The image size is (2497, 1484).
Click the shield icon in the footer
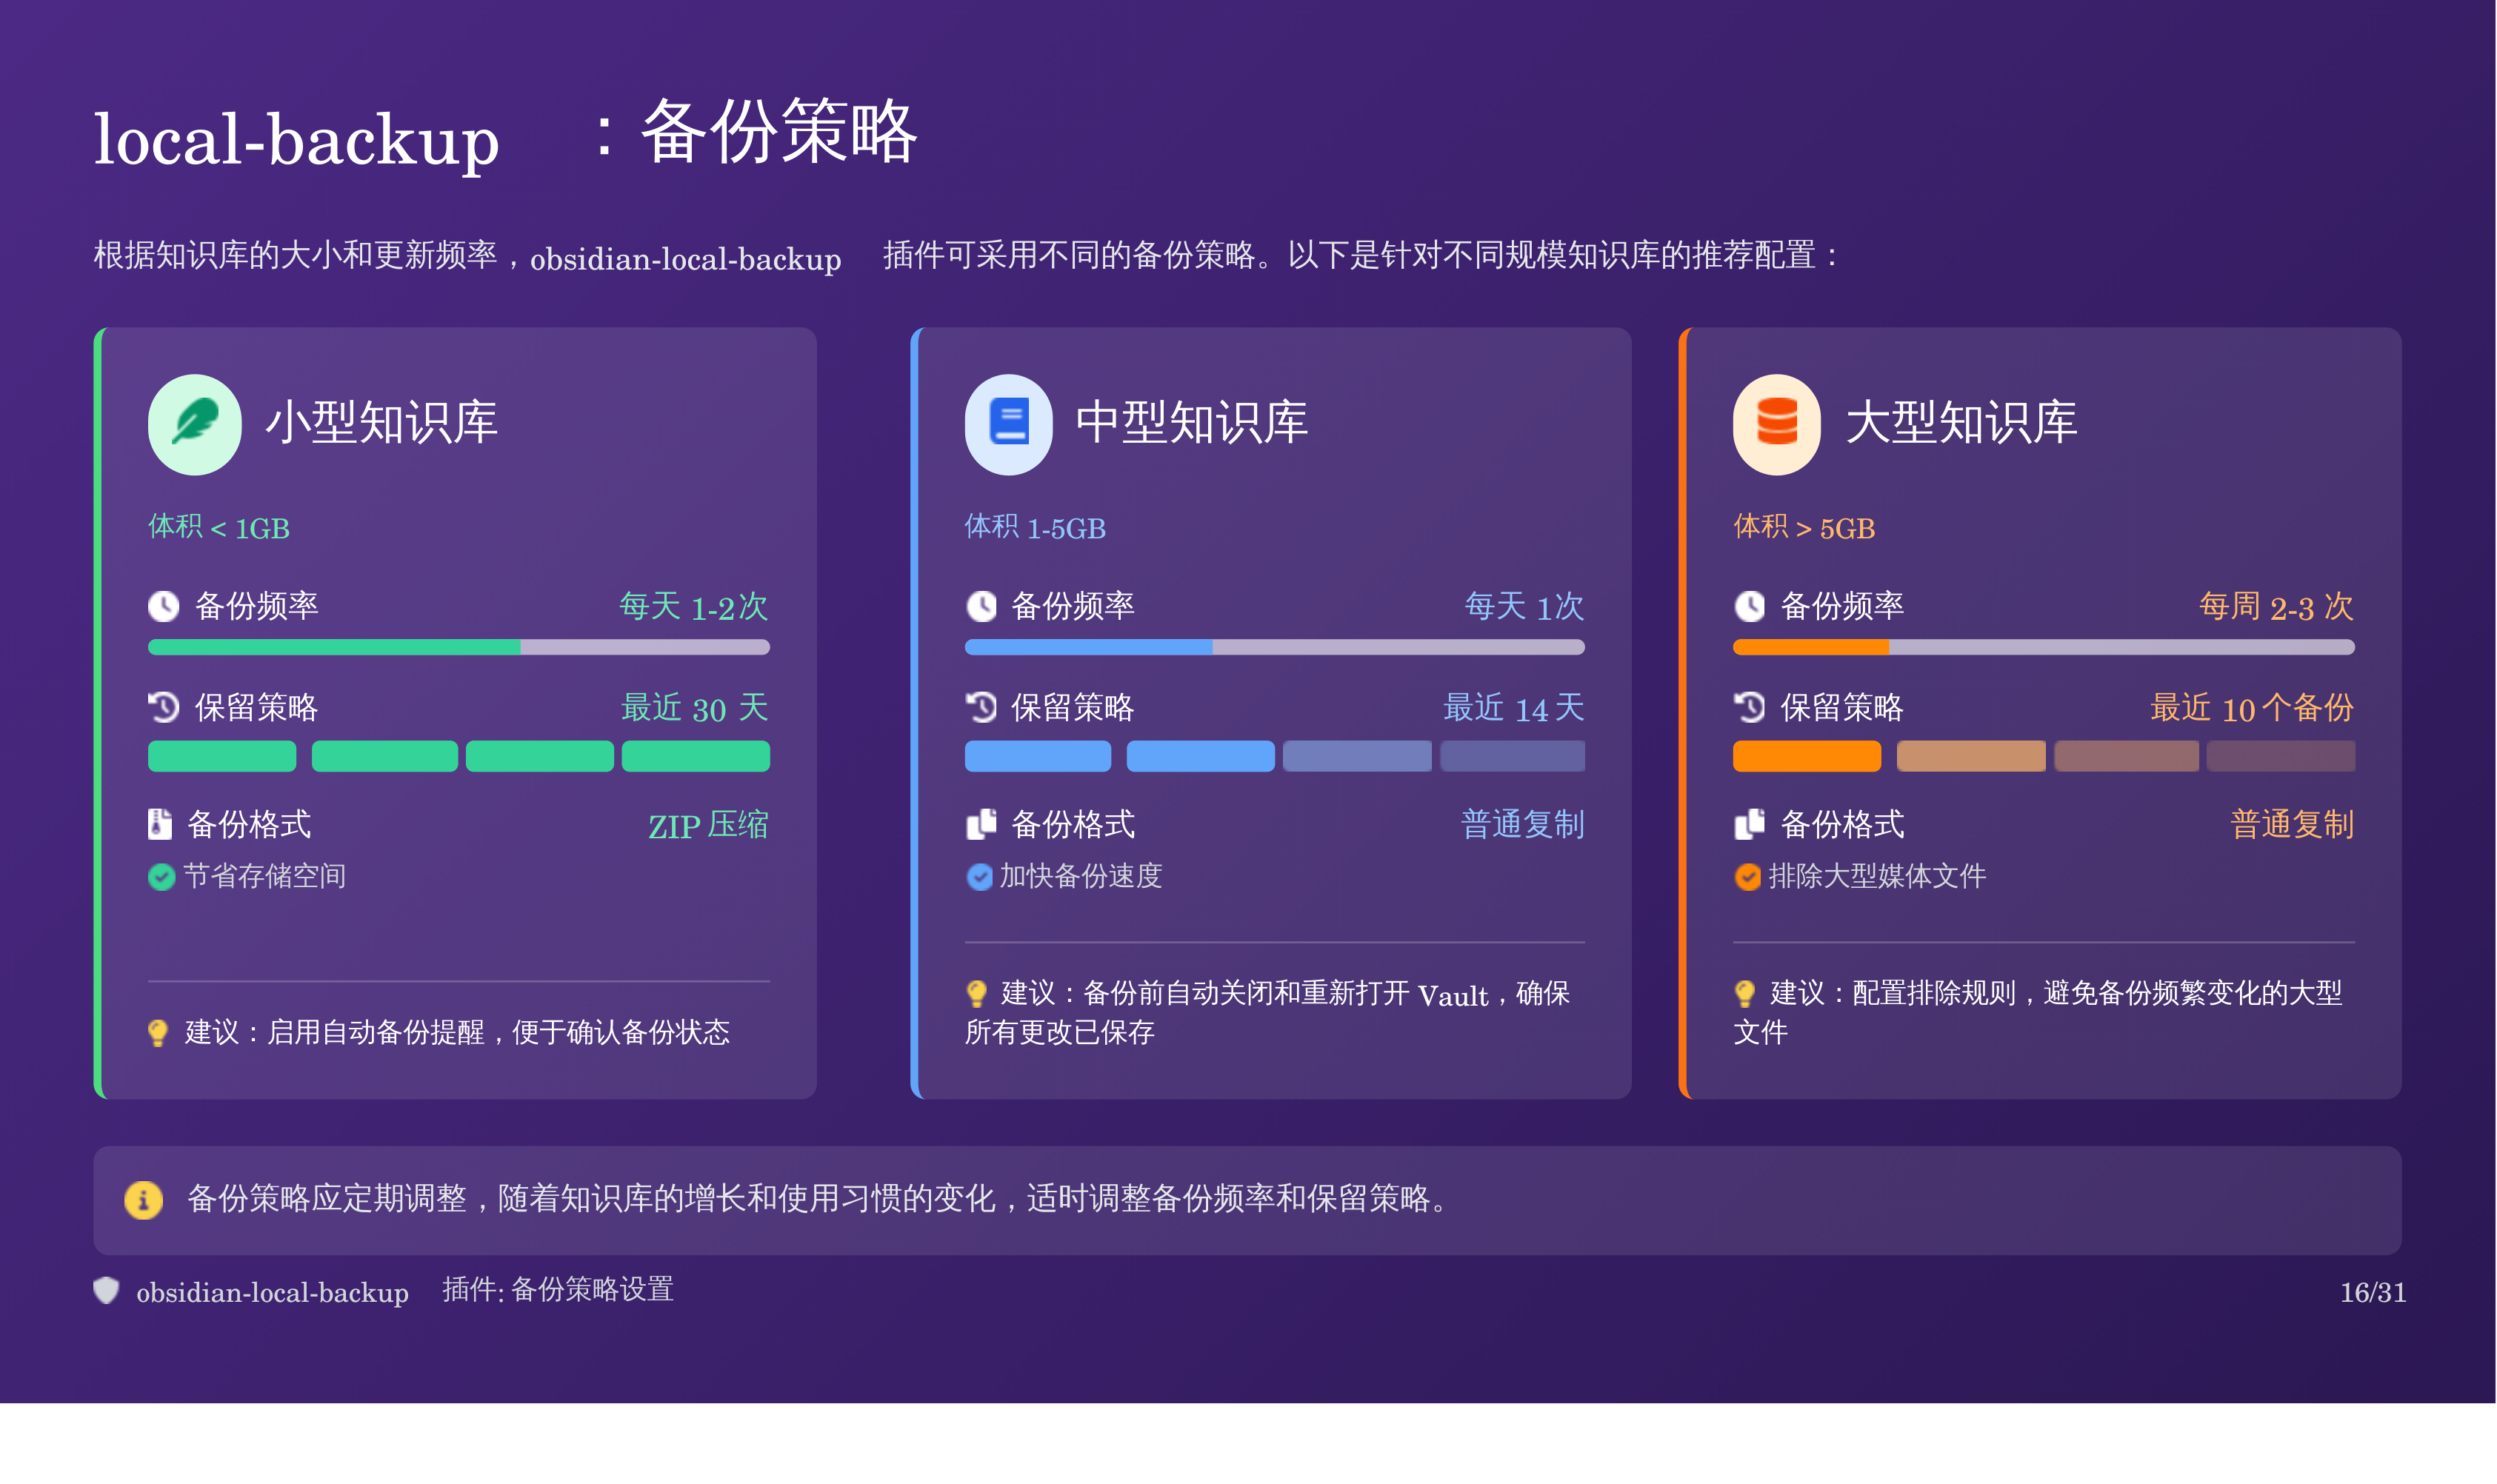click(x=106, y=1290)
